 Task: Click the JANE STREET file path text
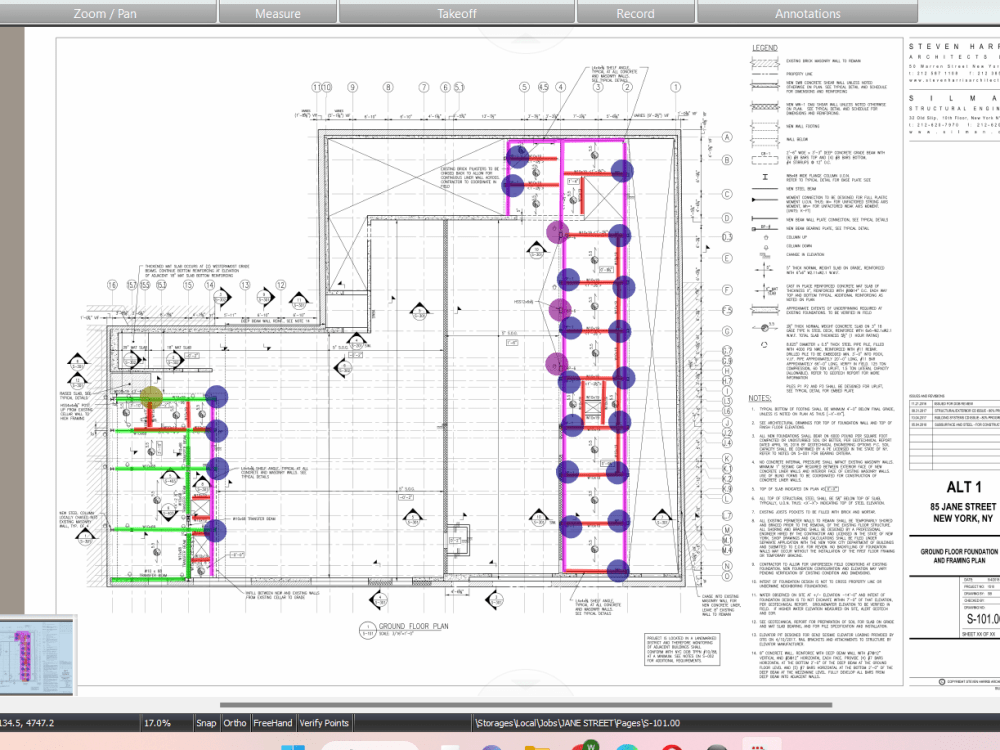(x=578, y=723)
